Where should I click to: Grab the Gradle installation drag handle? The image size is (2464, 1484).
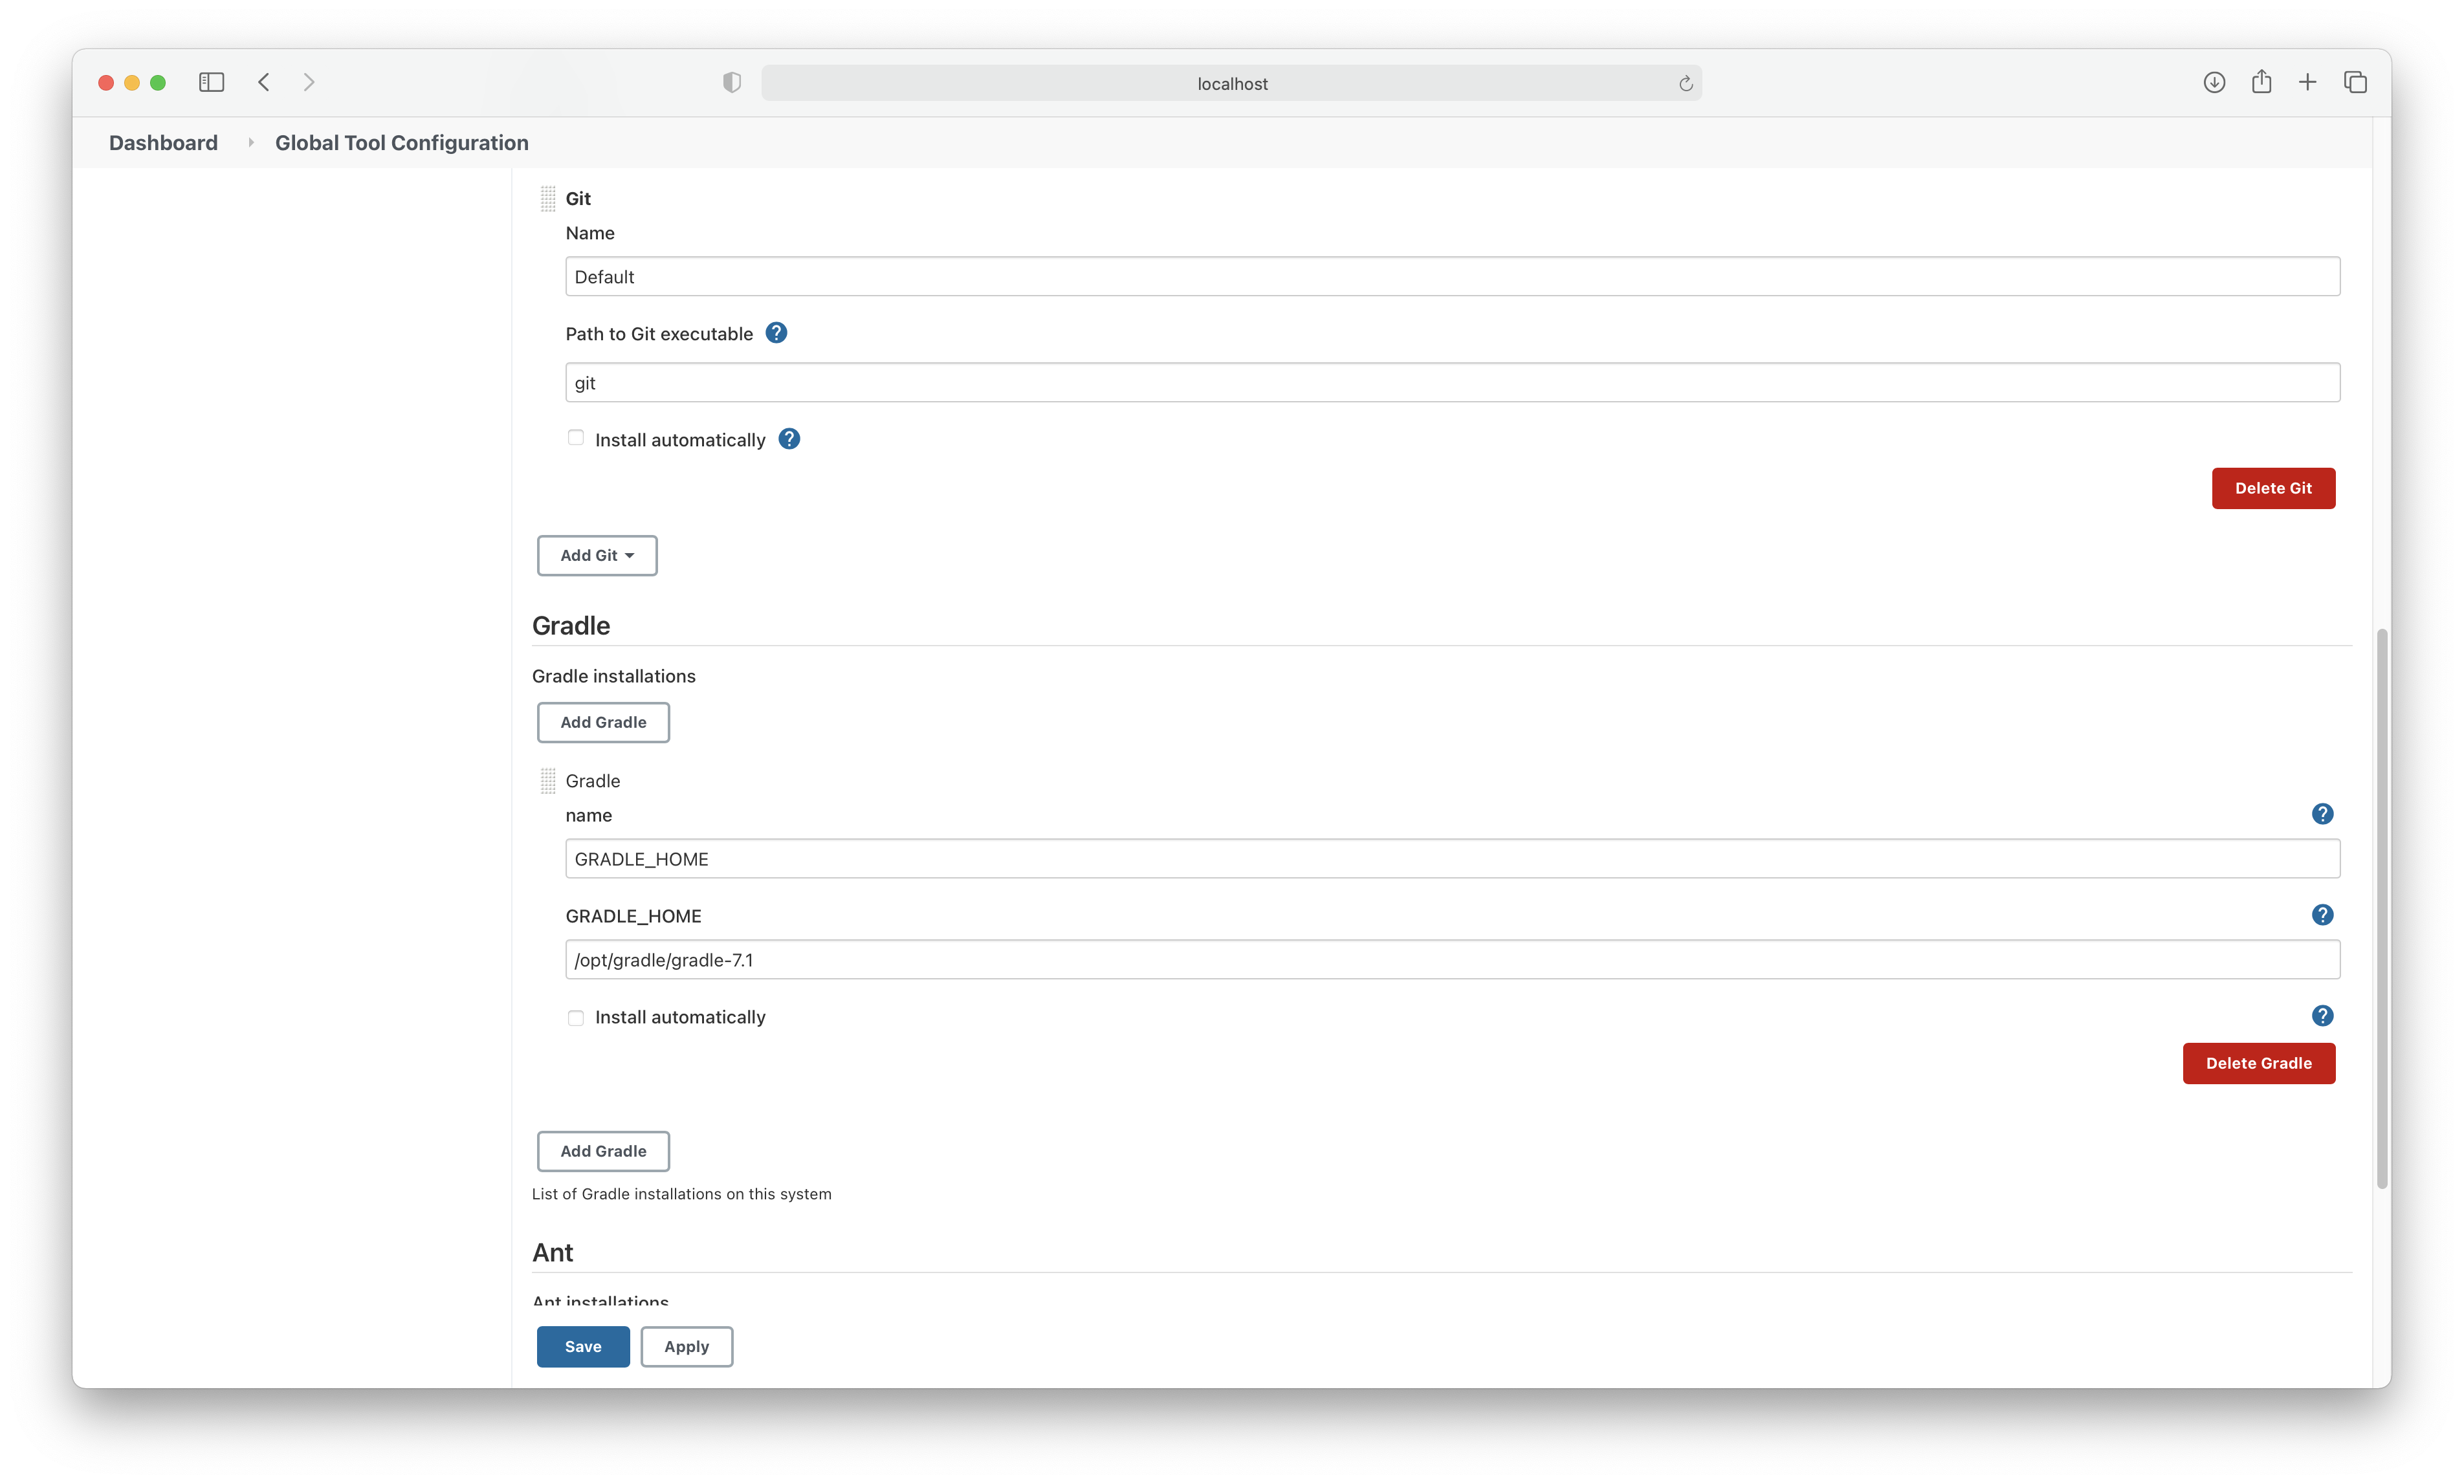click(x=548, y=781)
